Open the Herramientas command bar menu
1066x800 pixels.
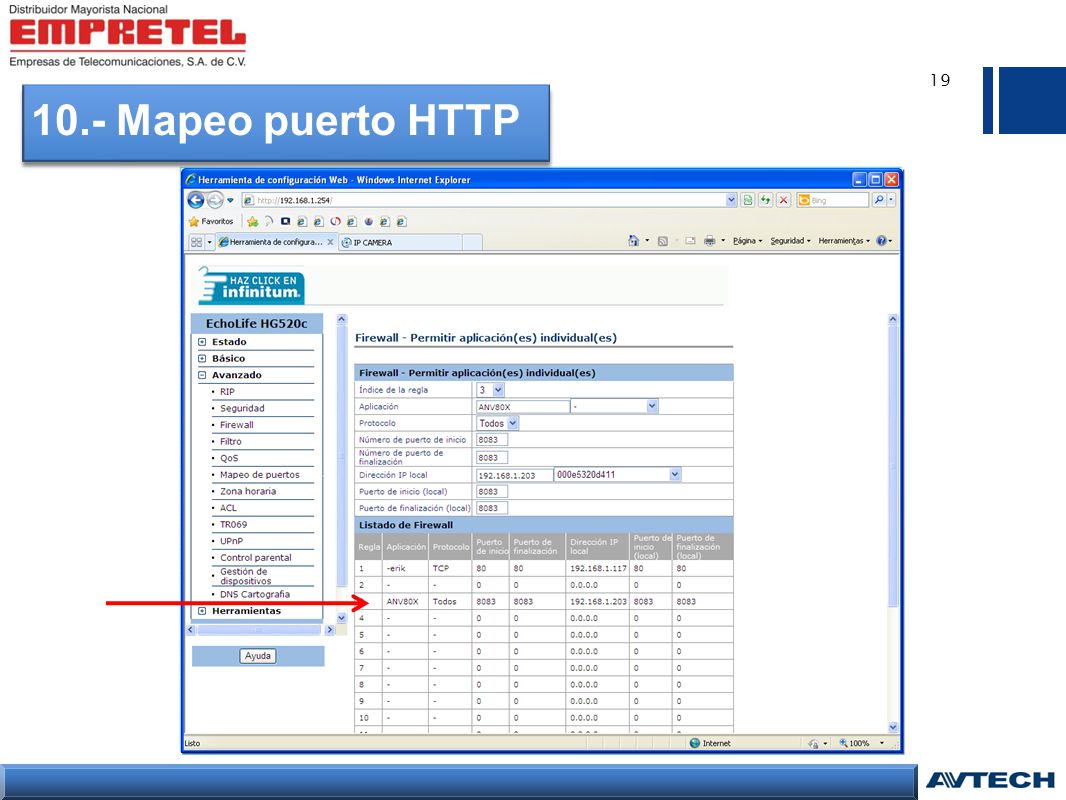point(844,241)
